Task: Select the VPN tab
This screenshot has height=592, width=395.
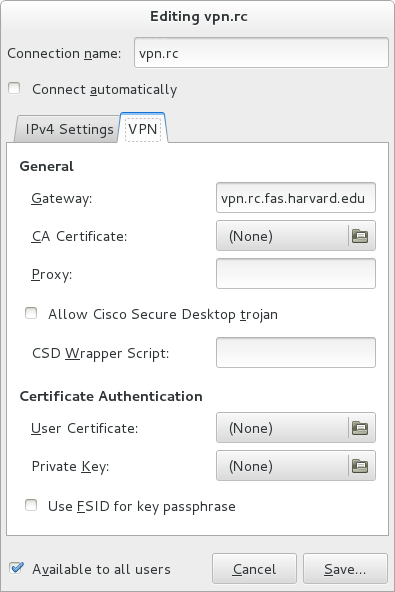Action: [x=143, y=128]
